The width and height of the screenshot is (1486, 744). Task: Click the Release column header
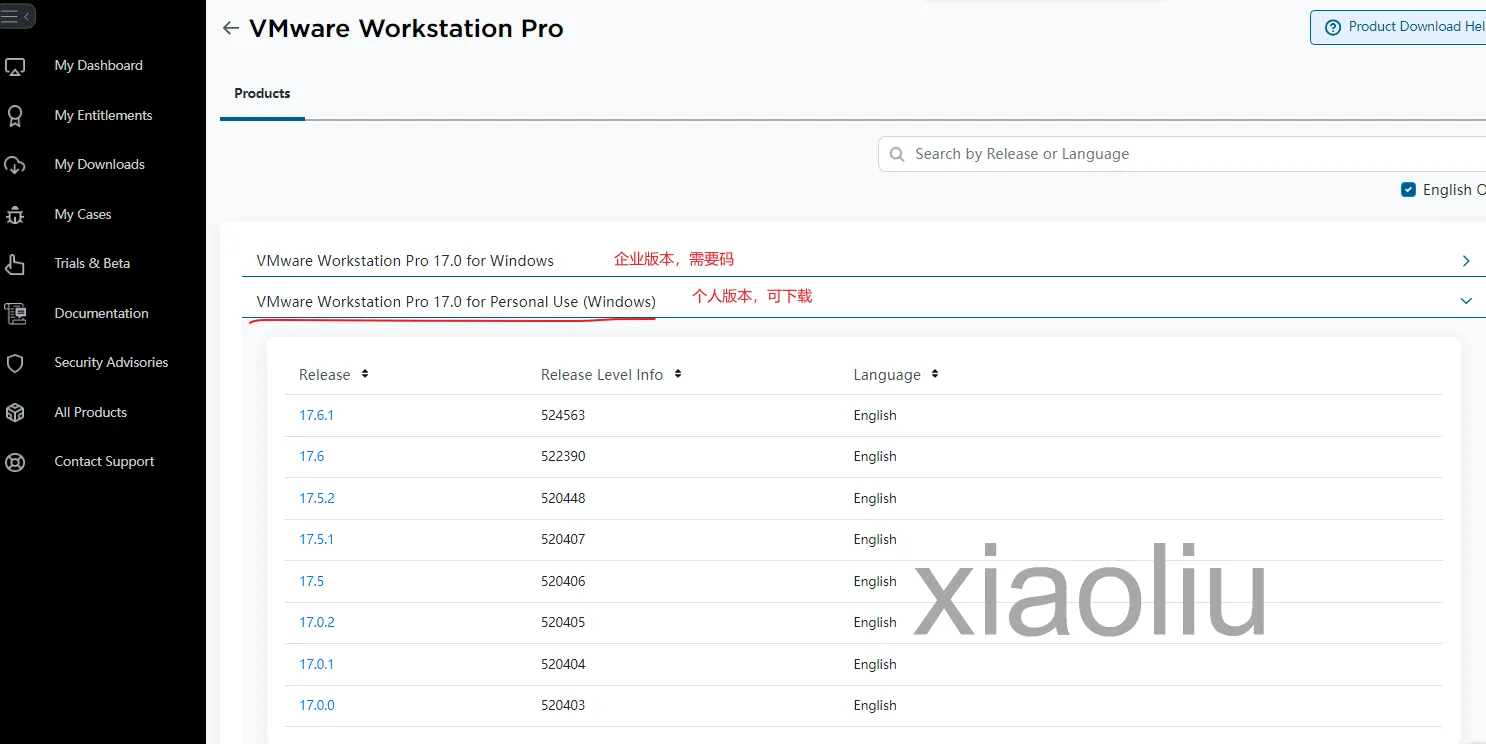pos(325,375)
